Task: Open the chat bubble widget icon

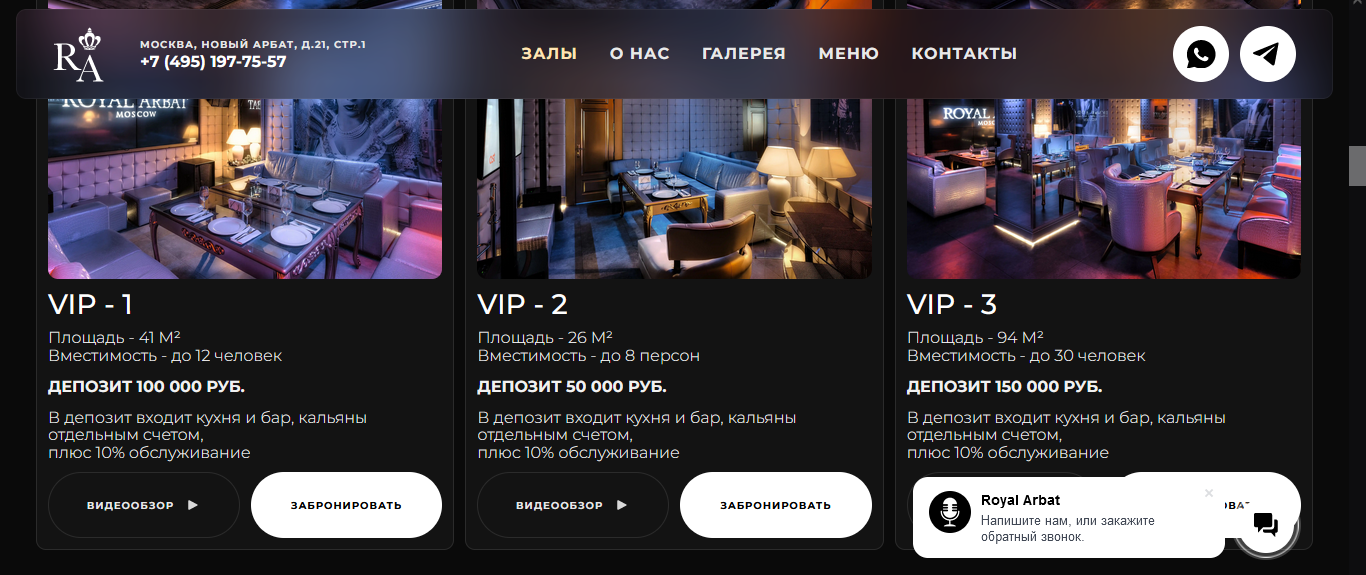Action: pos(1266,524)
